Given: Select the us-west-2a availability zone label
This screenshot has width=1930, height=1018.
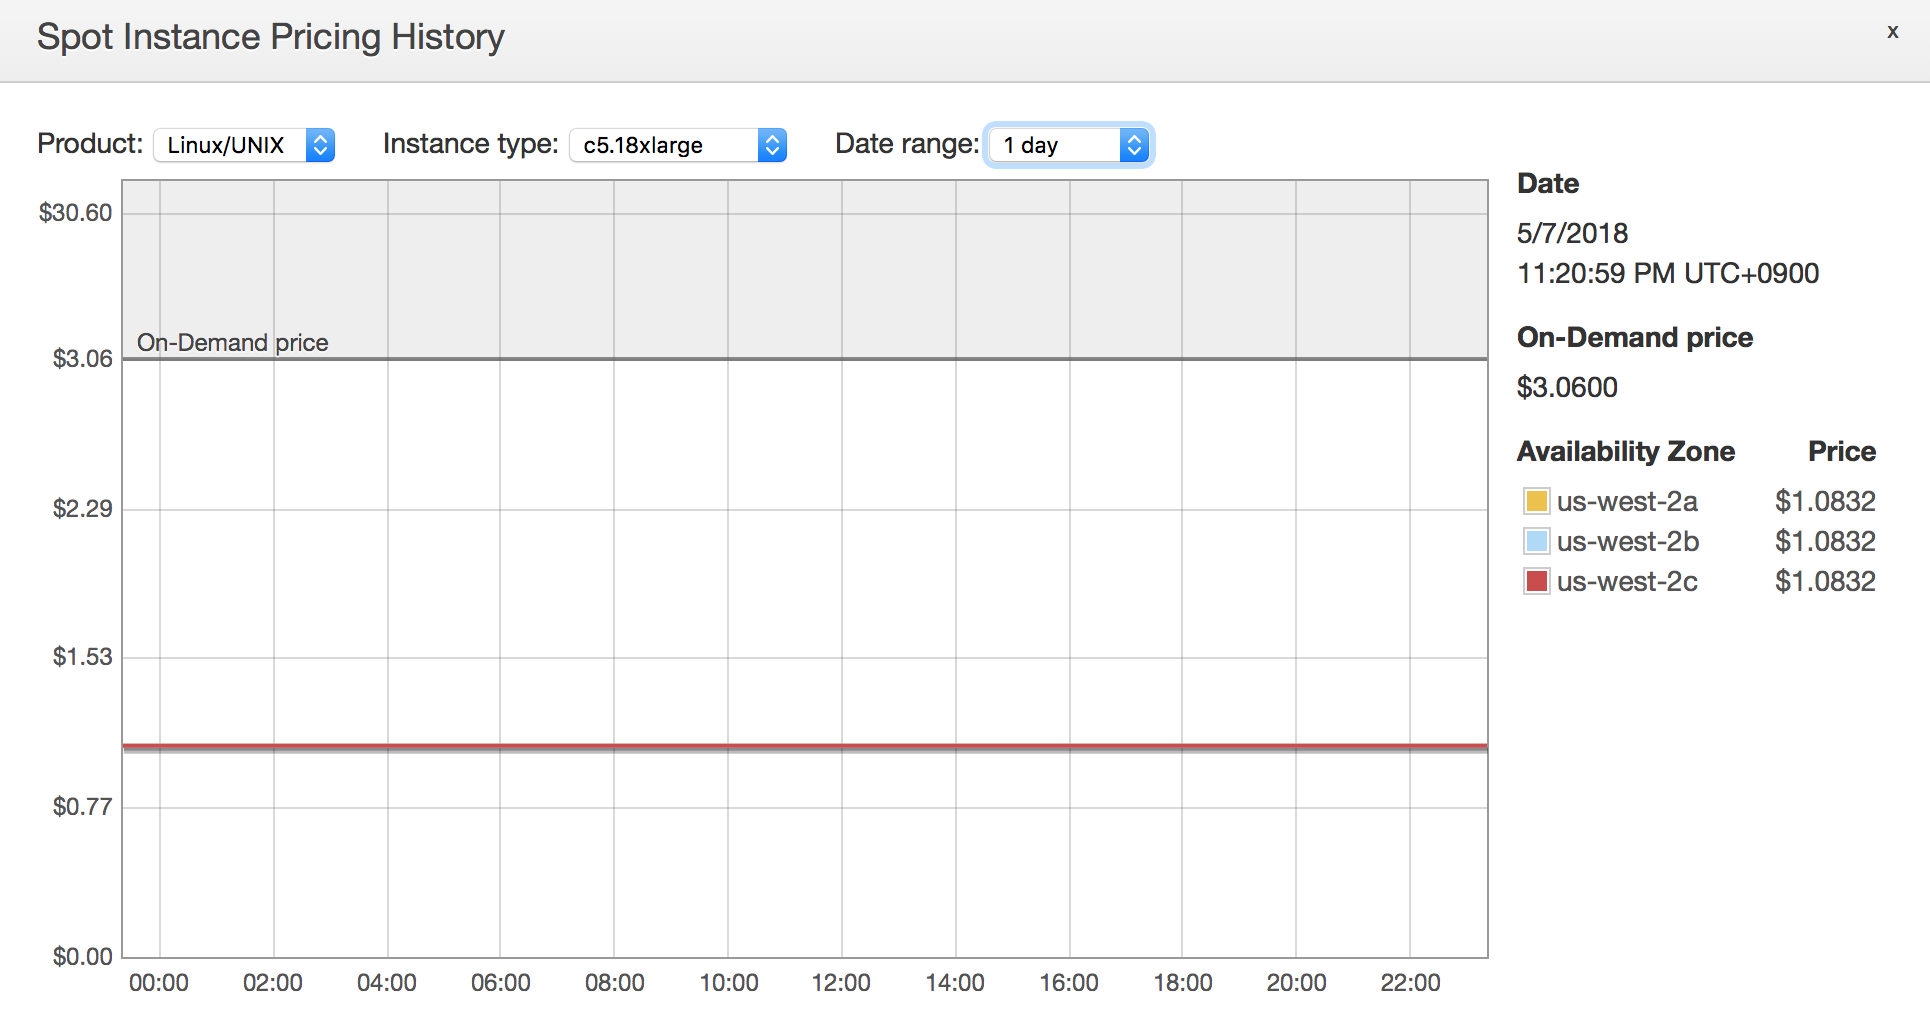Looking at the screenshot, I should tap(1627, 501).
